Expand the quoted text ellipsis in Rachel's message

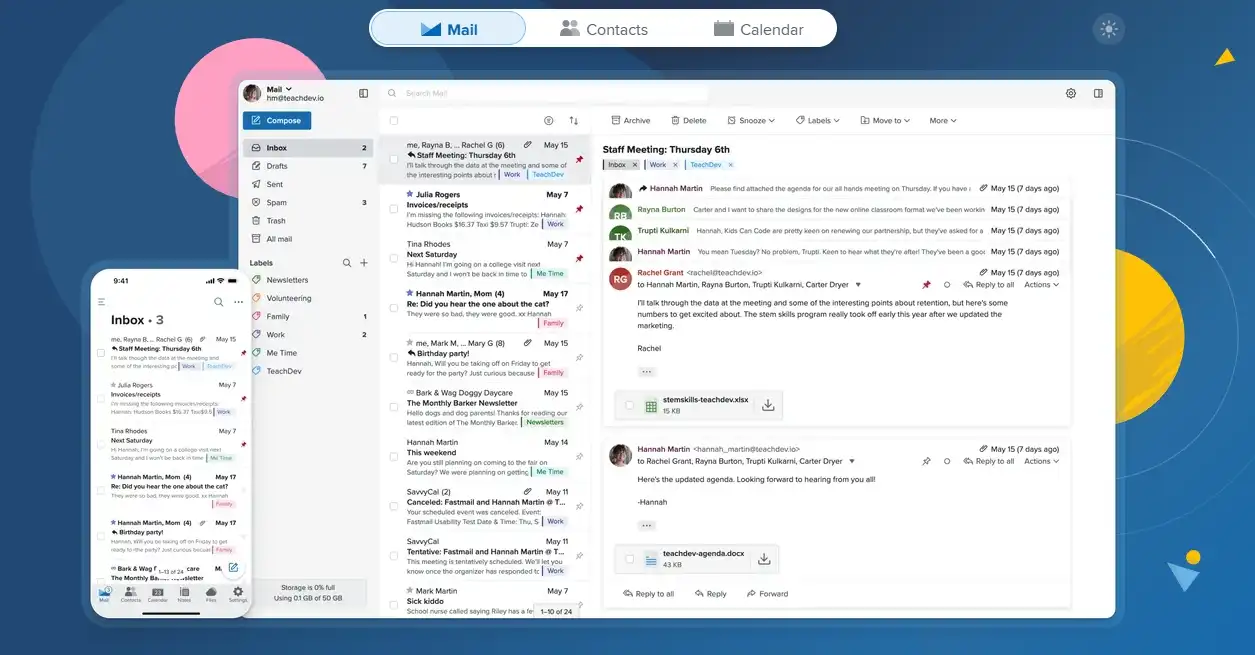pos(646,371)
